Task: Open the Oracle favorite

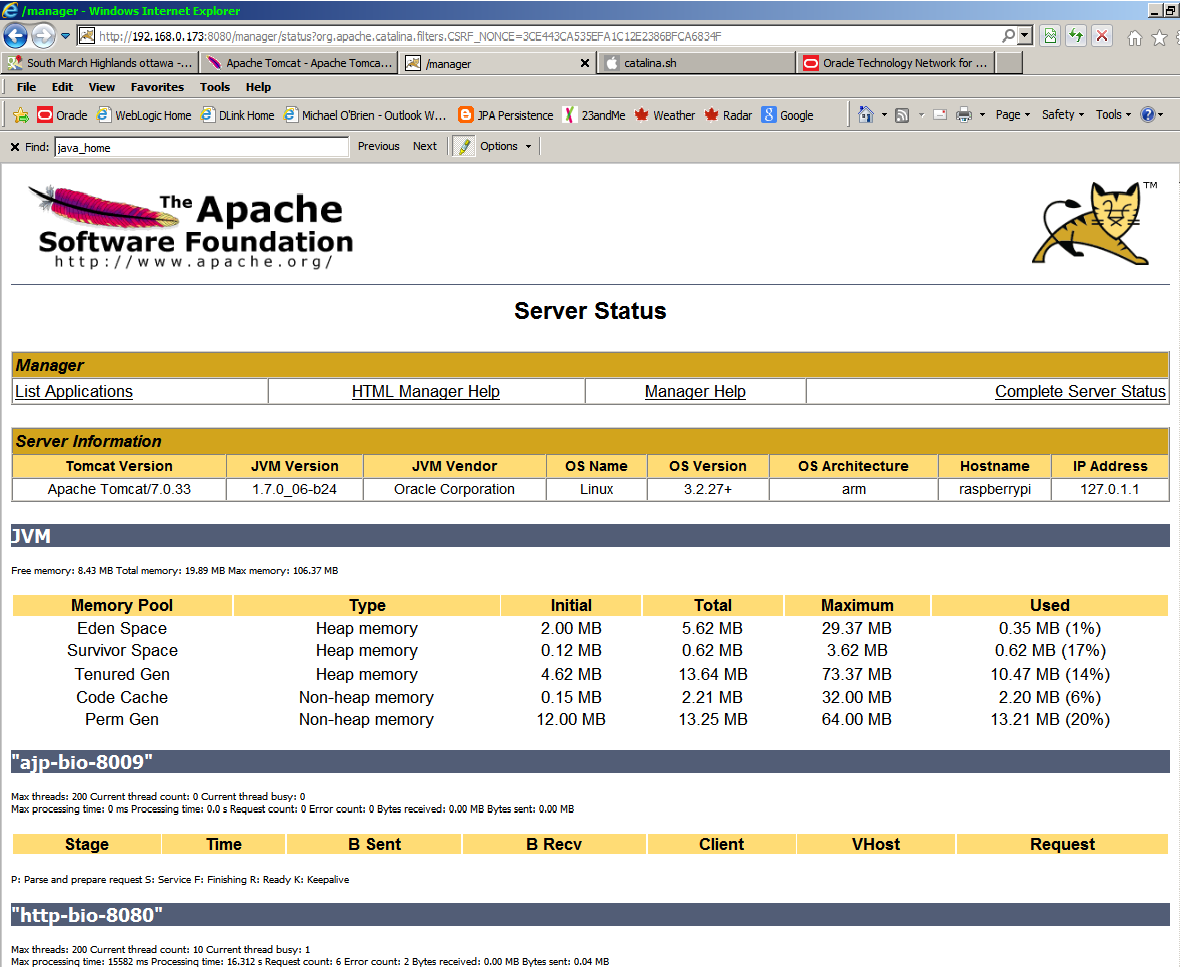Action: (x=63, y=115)
